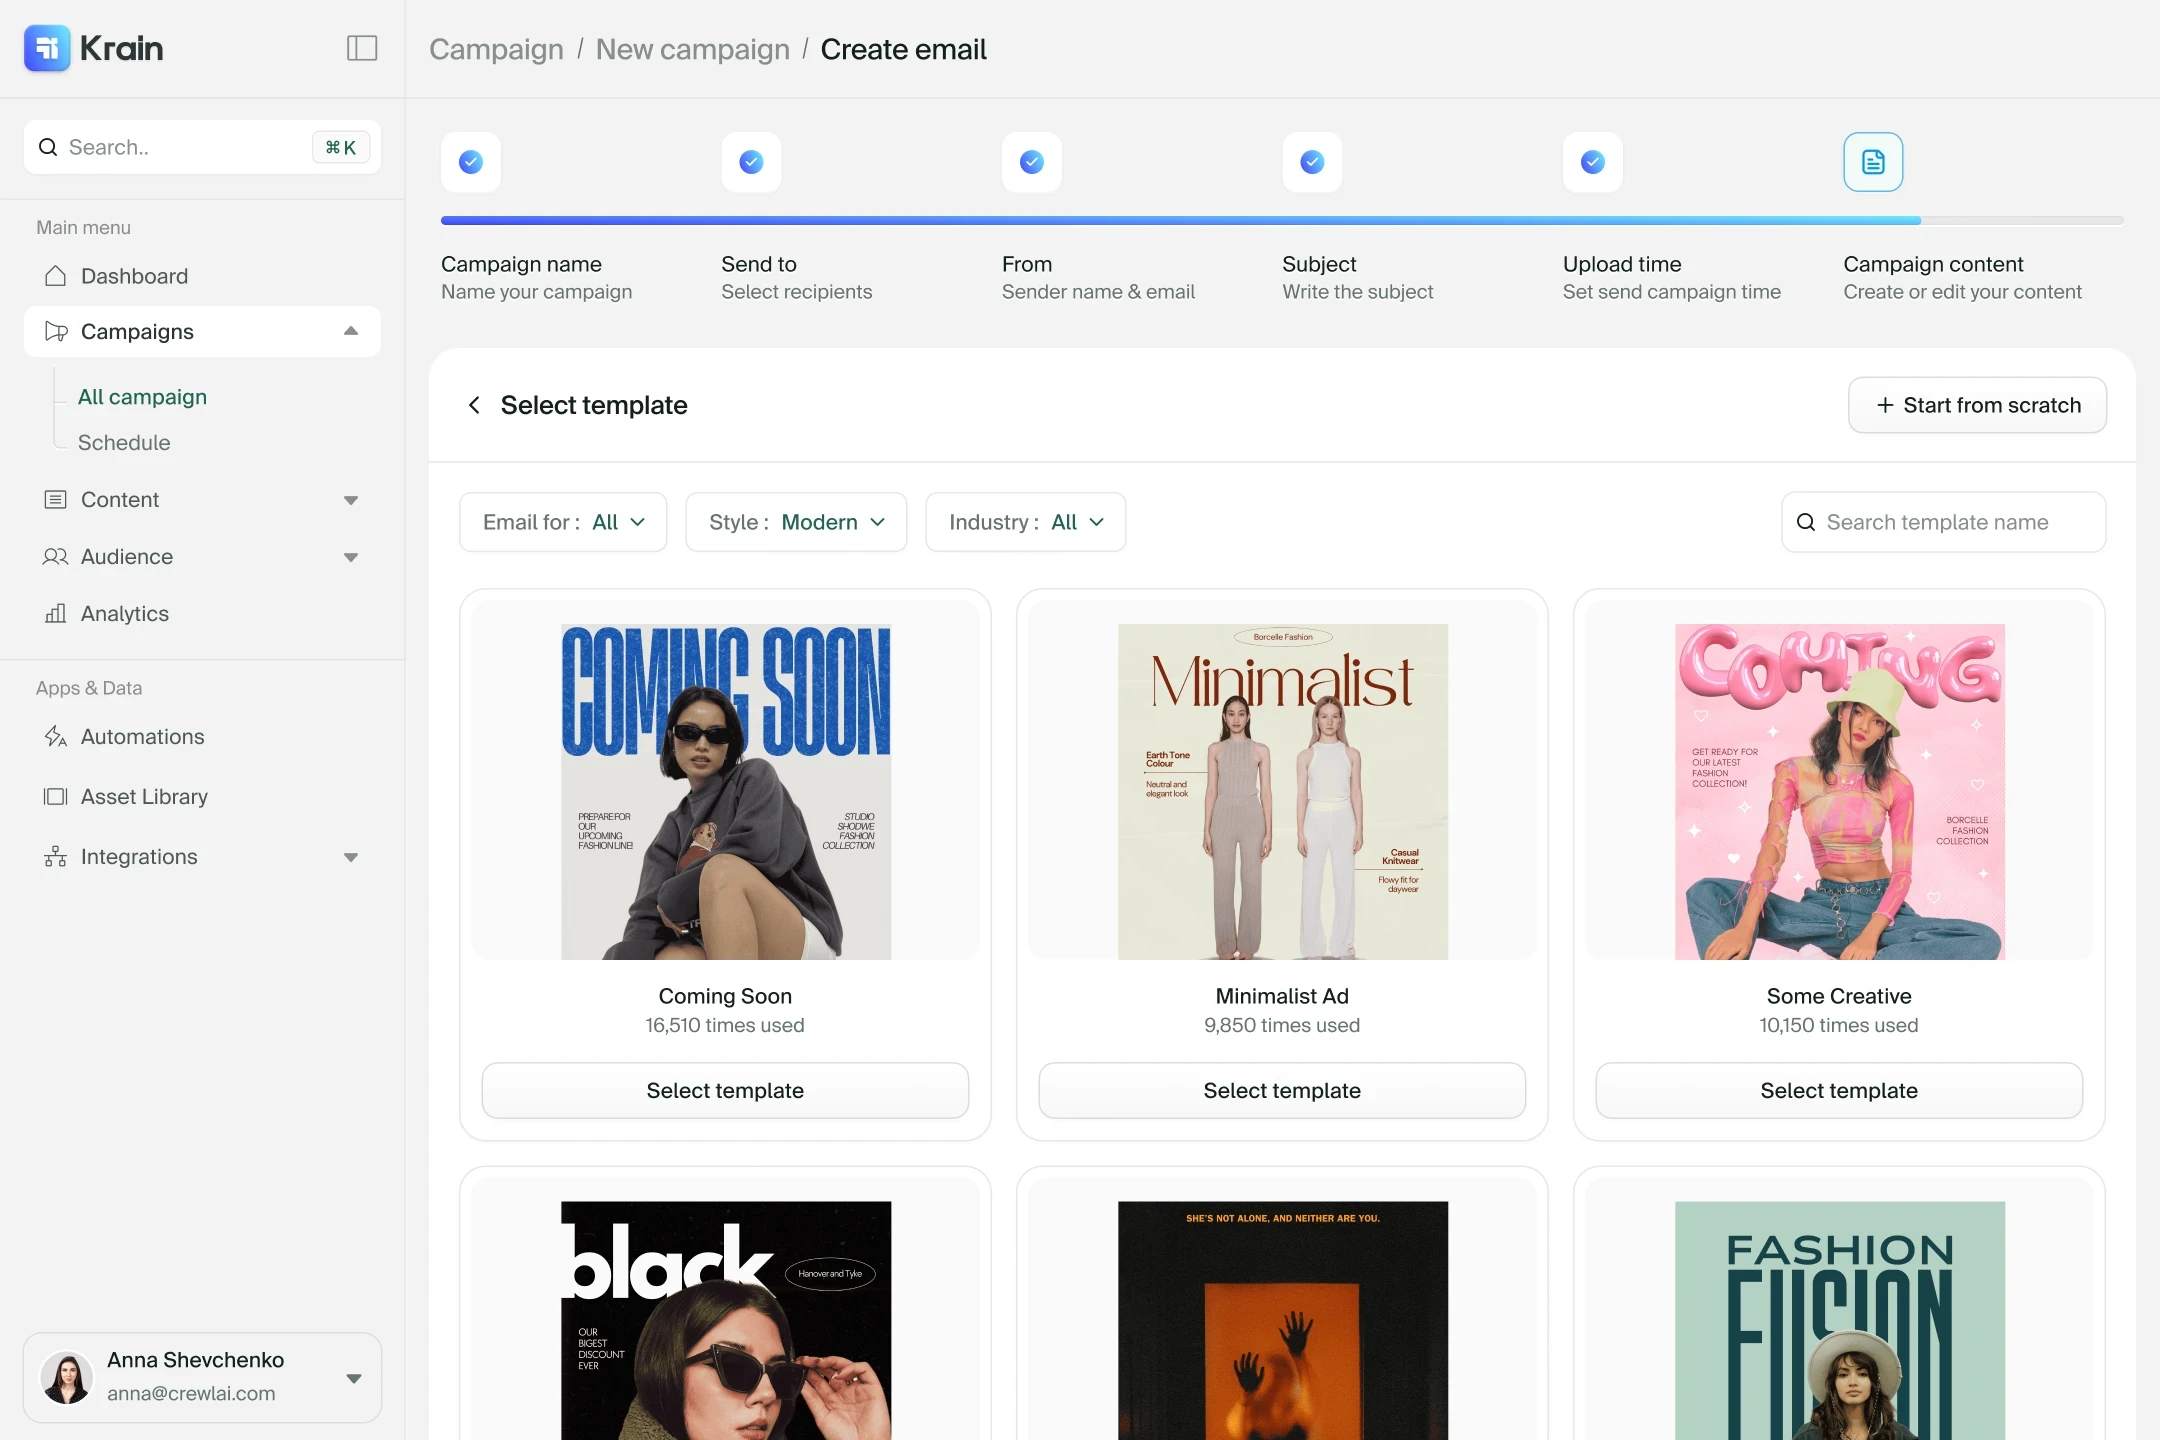2160x1440 pixels.
Task: Select All campaign in the sidebar
Action: 142,397
